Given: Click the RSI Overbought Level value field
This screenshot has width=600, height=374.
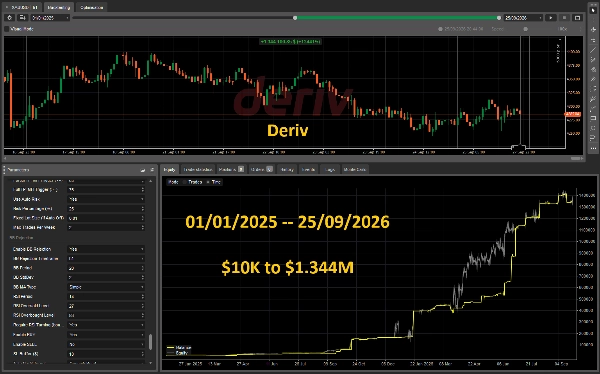Looking at the screenshot, I should 106,315.
